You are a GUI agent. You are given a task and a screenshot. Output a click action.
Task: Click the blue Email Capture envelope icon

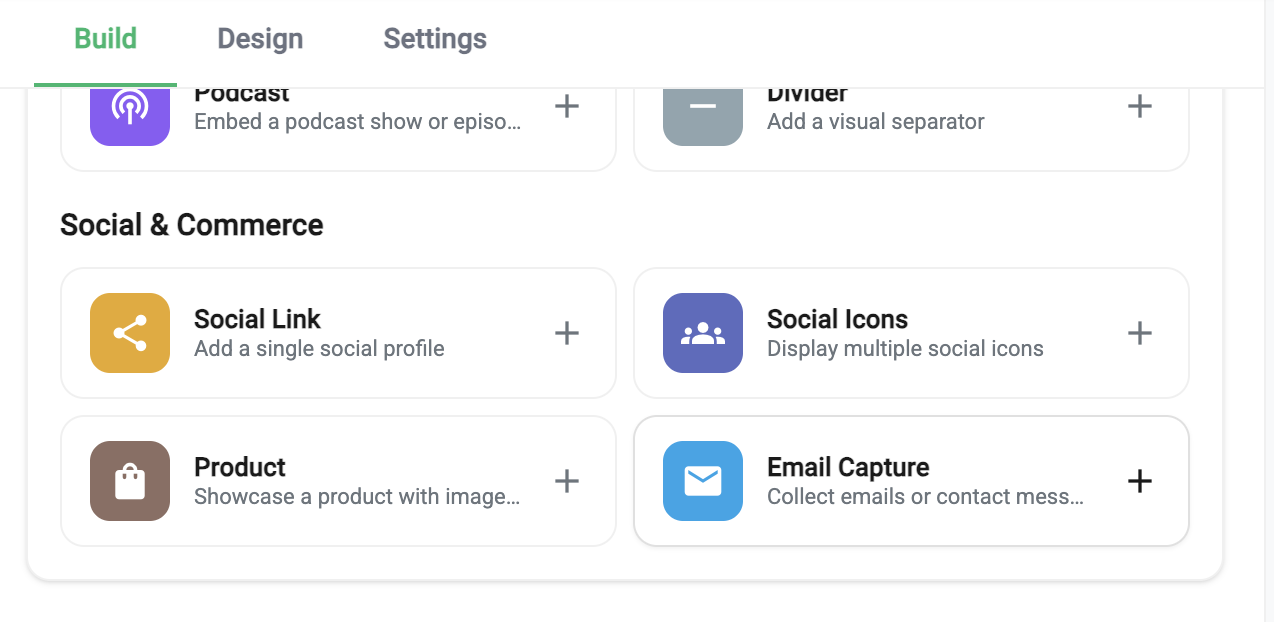[x=702, y=481]
